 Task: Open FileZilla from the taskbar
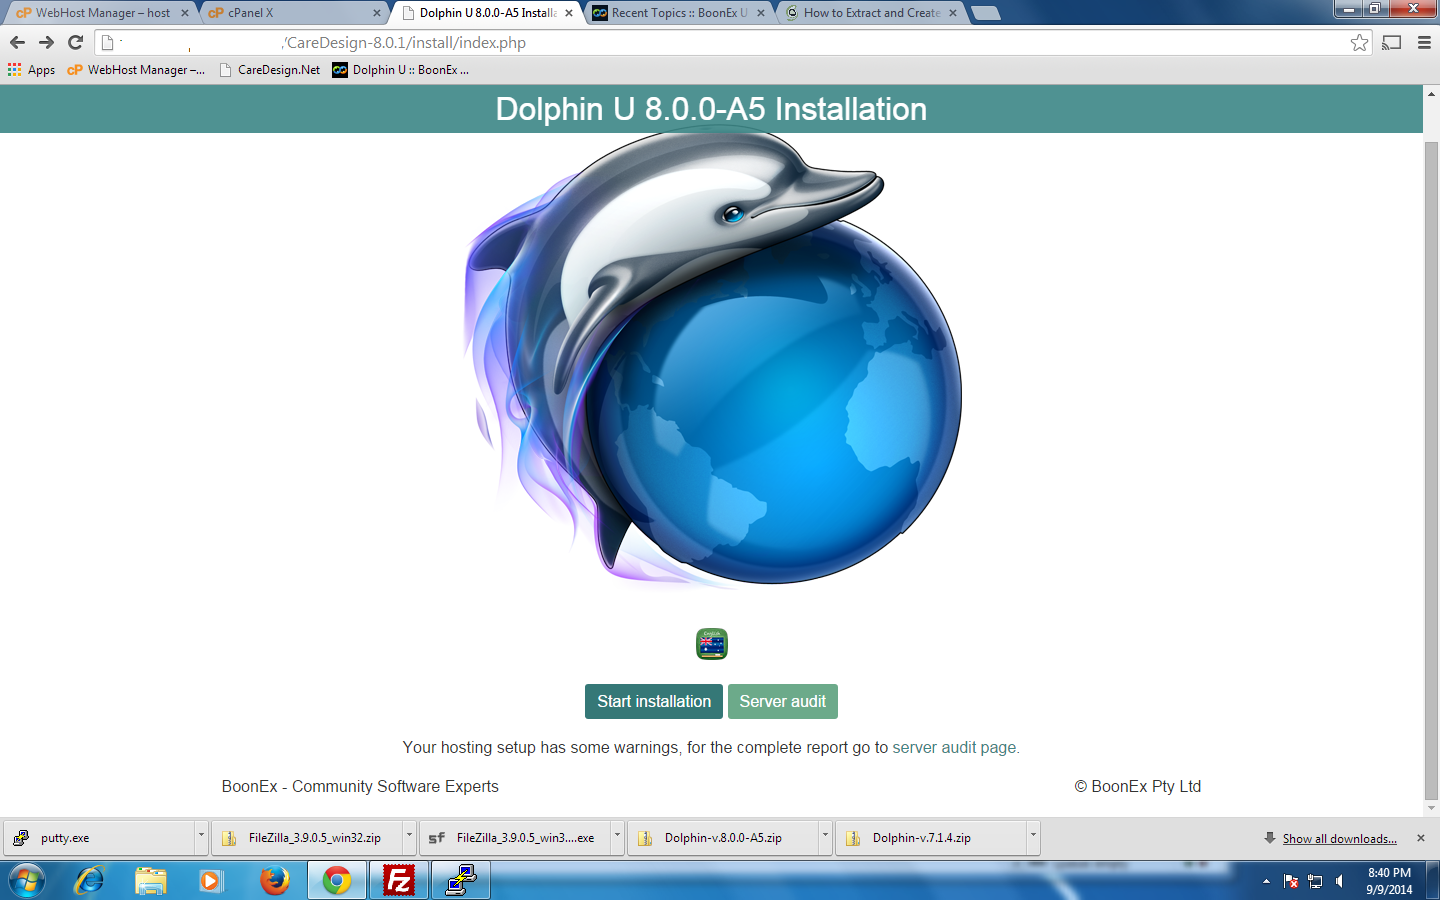[x=399, y=881]
